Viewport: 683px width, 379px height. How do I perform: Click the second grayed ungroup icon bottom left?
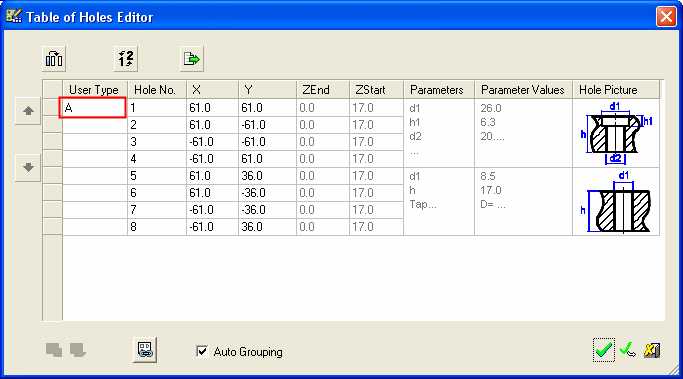coord(78,350)
